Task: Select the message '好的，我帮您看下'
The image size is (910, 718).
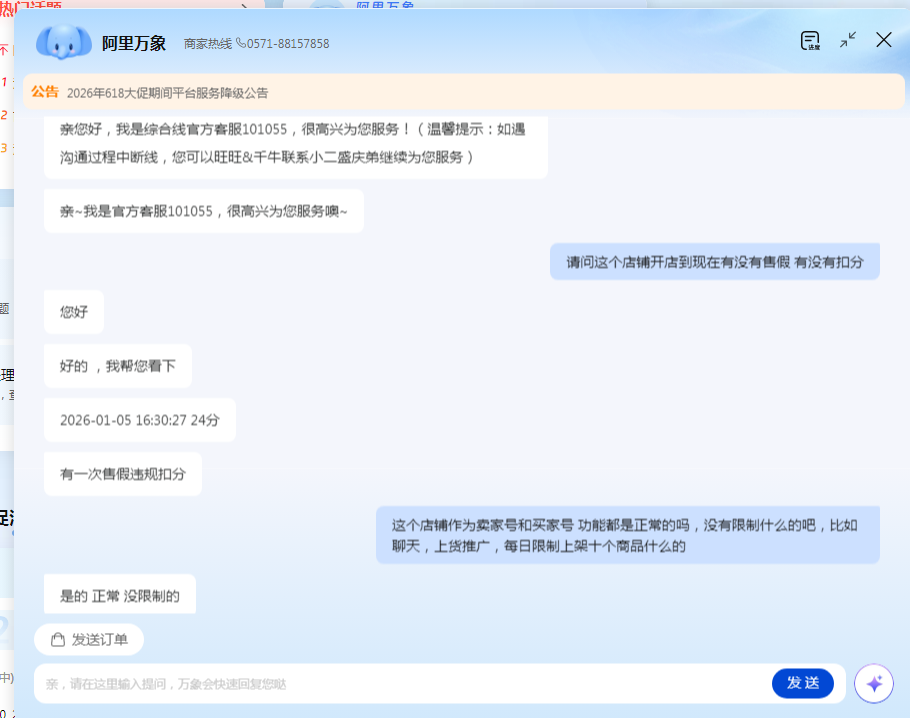Action: pyautogui.click(x=118, y=366)
